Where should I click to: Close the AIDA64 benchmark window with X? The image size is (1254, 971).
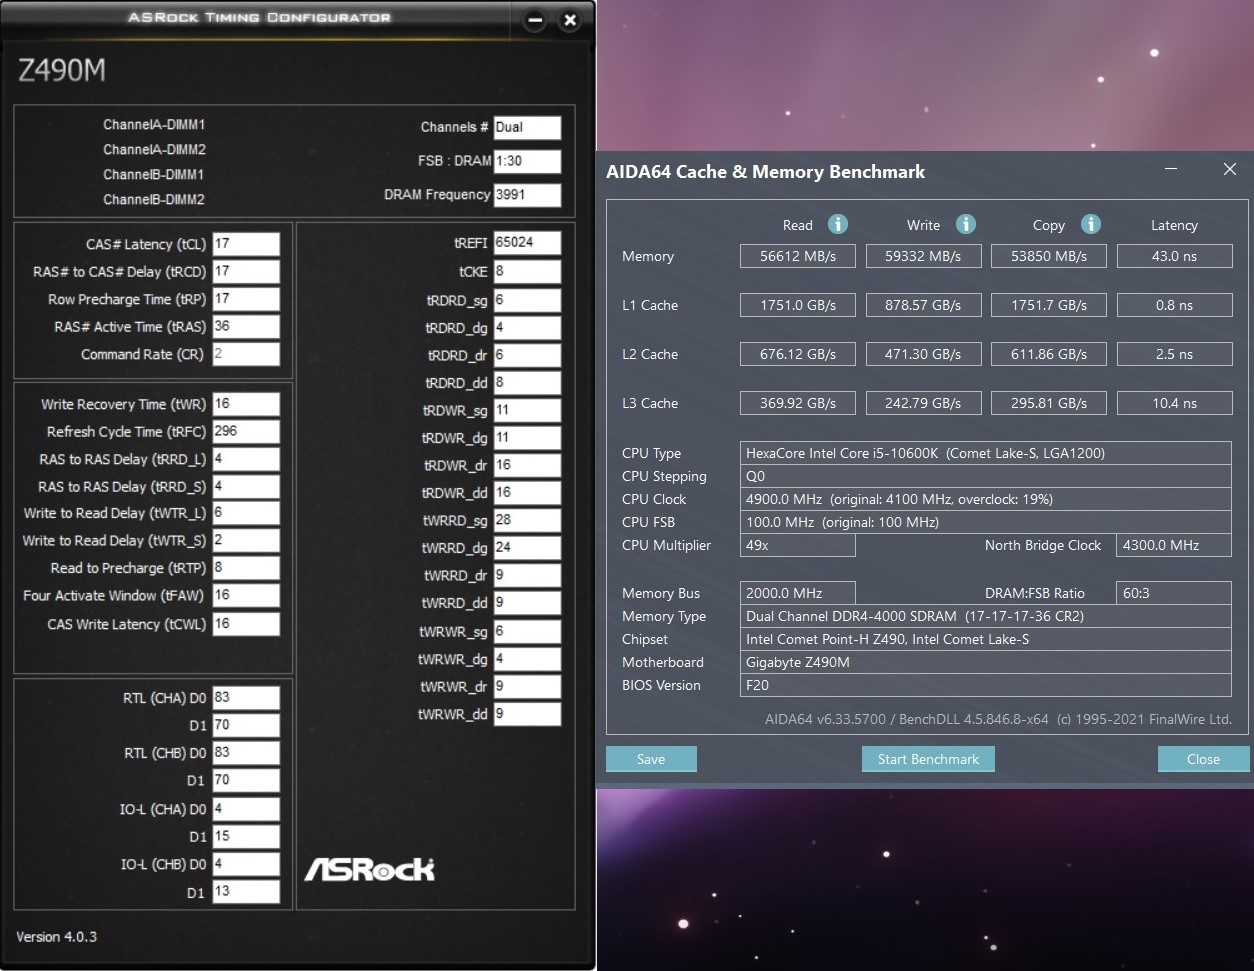[x=1230, y=169]
